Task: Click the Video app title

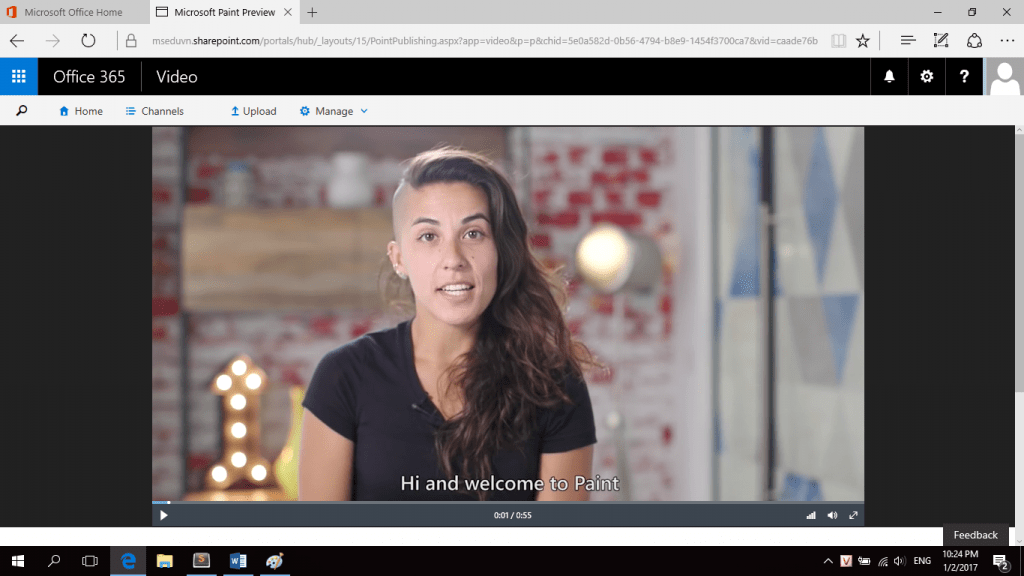Action: 176,76
